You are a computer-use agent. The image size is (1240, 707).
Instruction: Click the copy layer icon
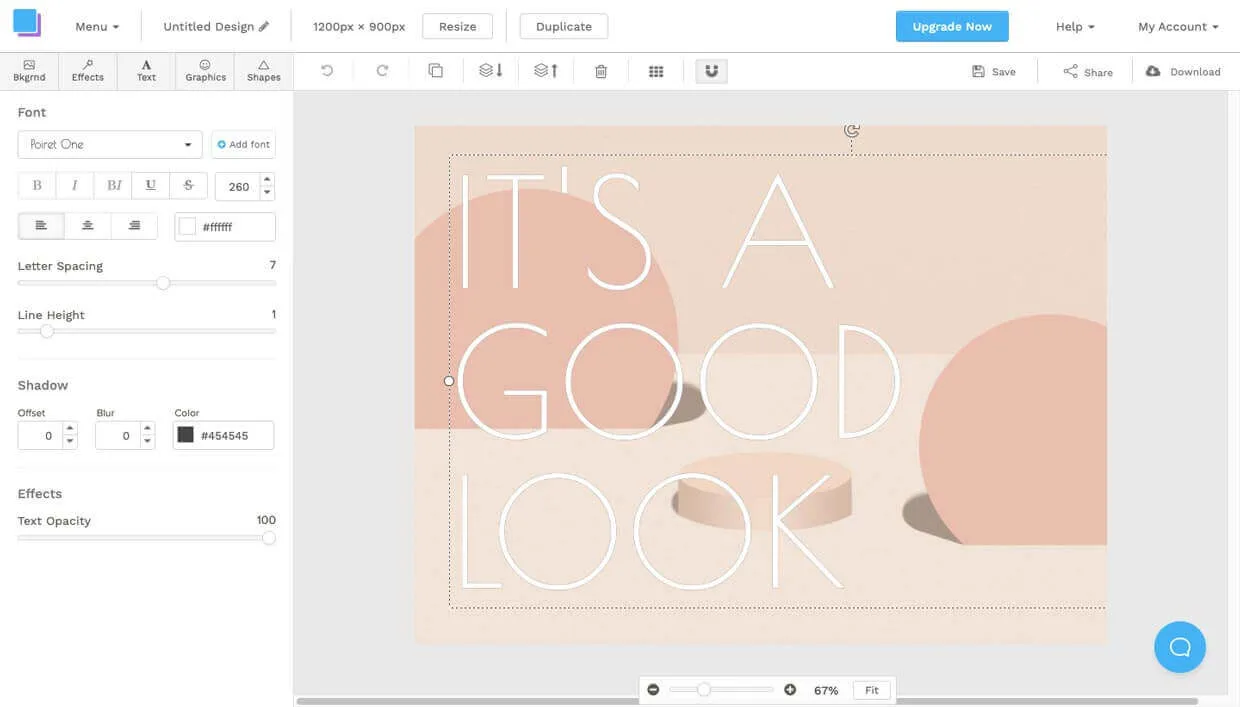(x=436, y=71)
